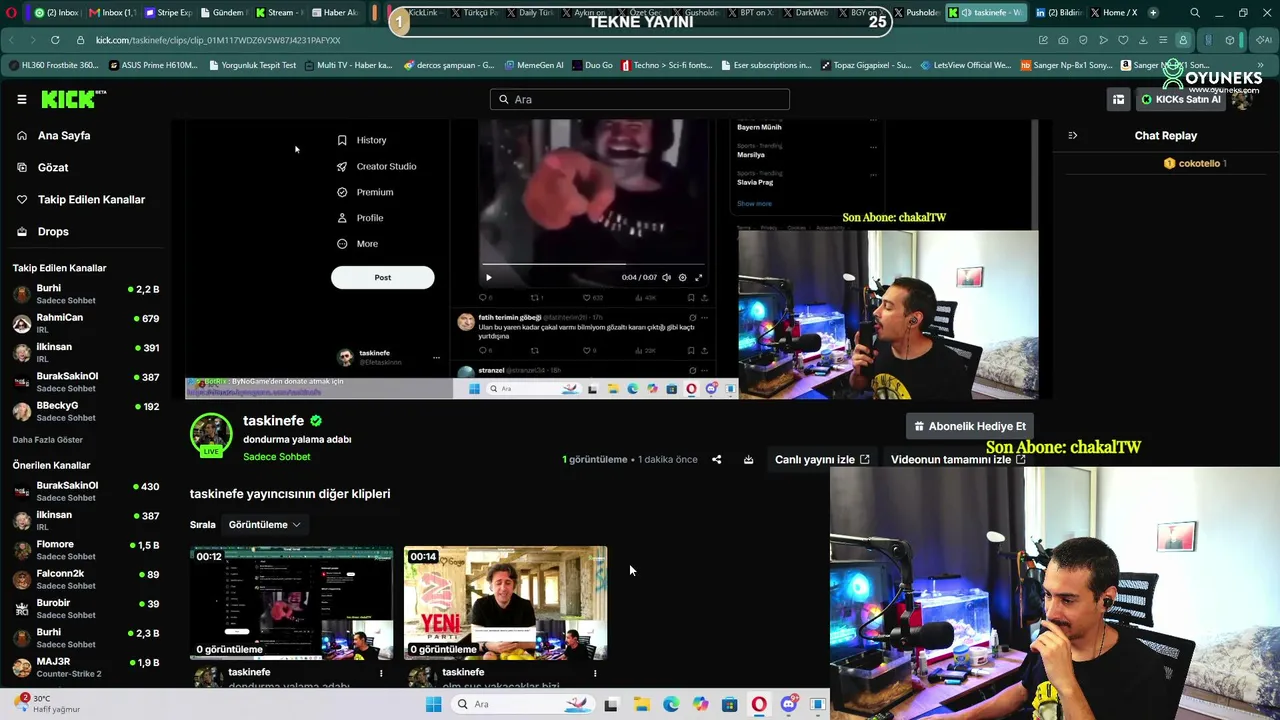Click the Gözat browse icon
Screen dimensions: 1280x720
click(22, 168)
